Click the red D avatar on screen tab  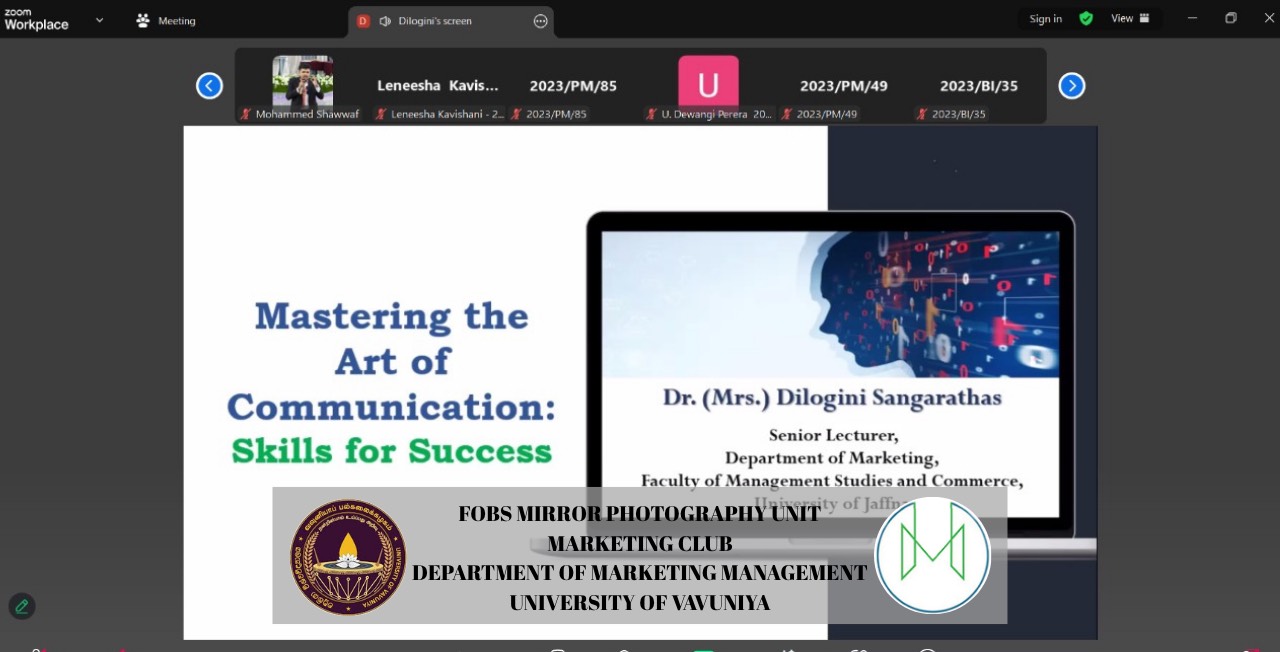tap(363, 21)
